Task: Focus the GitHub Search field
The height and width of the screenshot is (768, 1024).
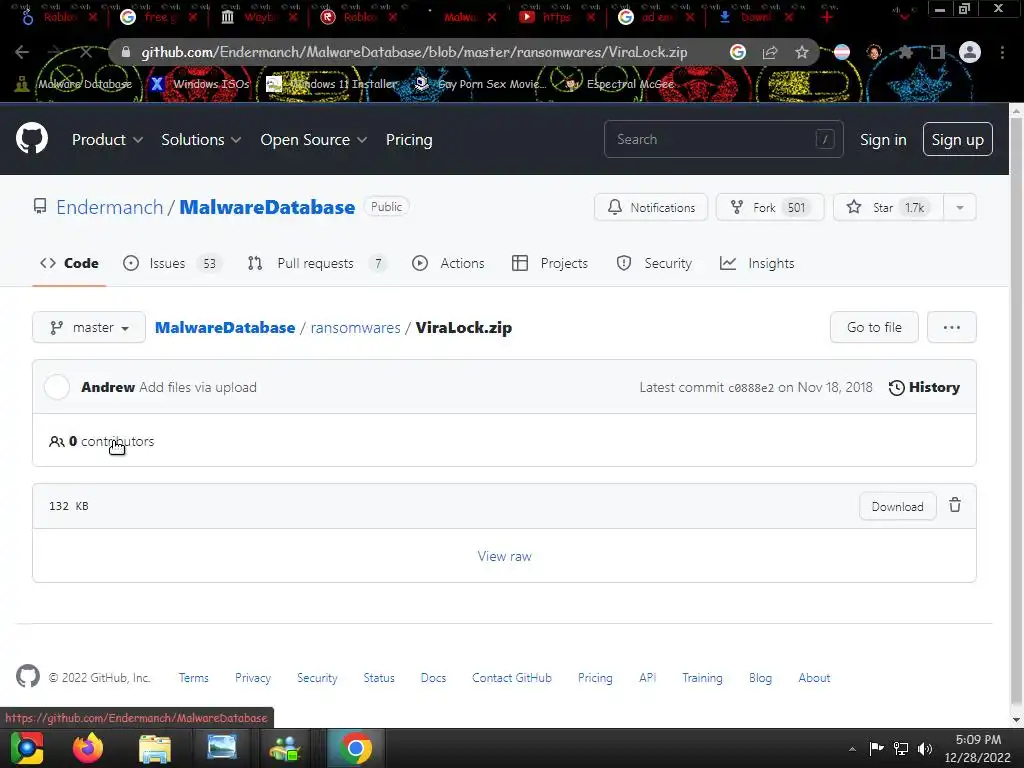Action: click(x=724, y=139)
